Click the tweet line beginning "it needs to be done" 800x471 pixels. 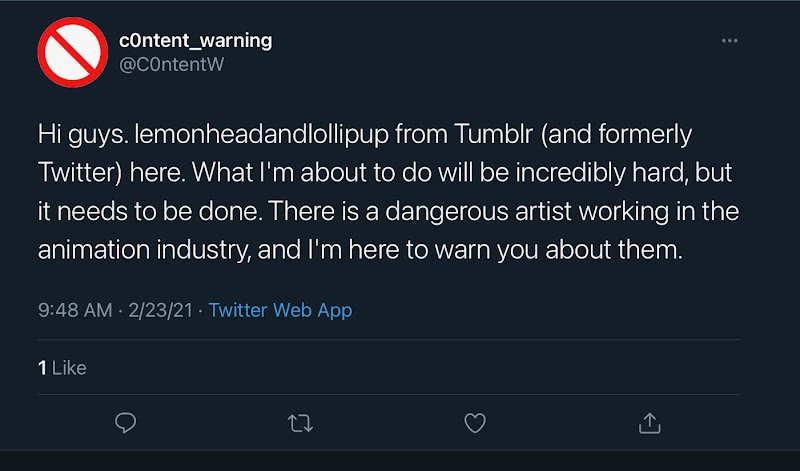point(388,212)
